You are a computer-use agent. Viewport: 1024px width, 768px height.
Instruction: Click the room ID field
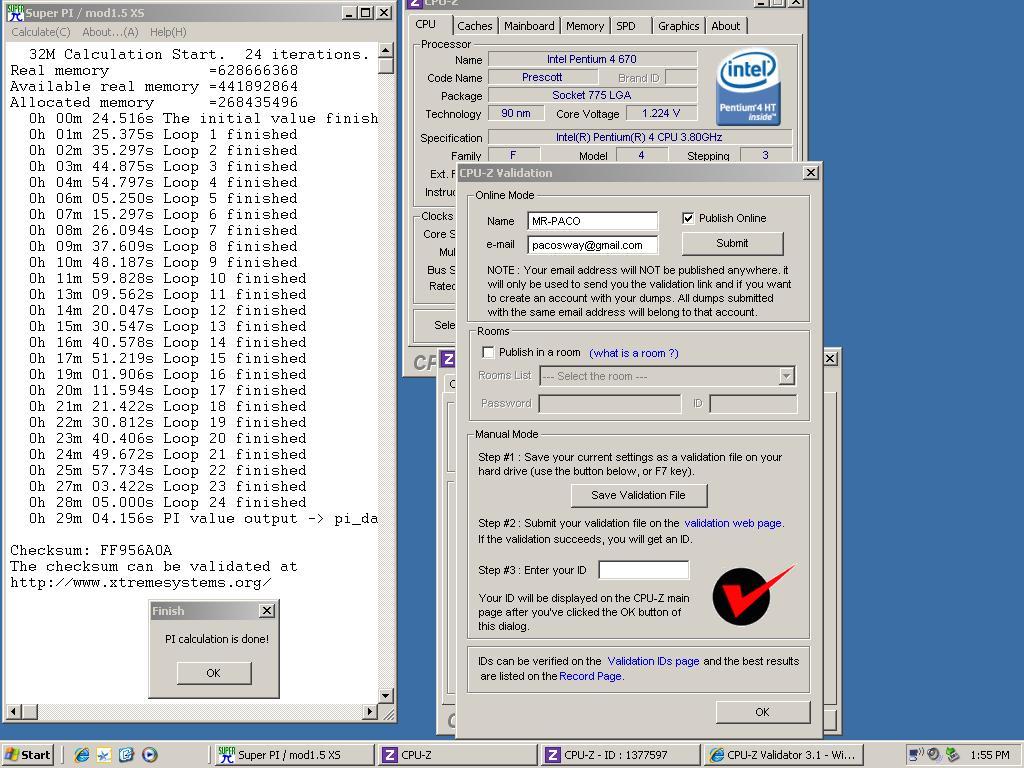pos(753,404)
